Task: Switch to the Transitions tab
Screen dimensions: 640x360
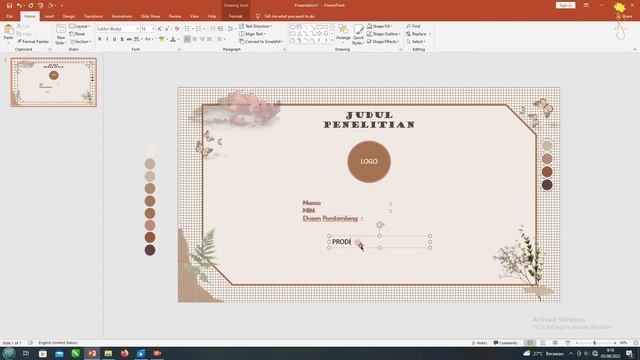Action: [x=93, y=16]
